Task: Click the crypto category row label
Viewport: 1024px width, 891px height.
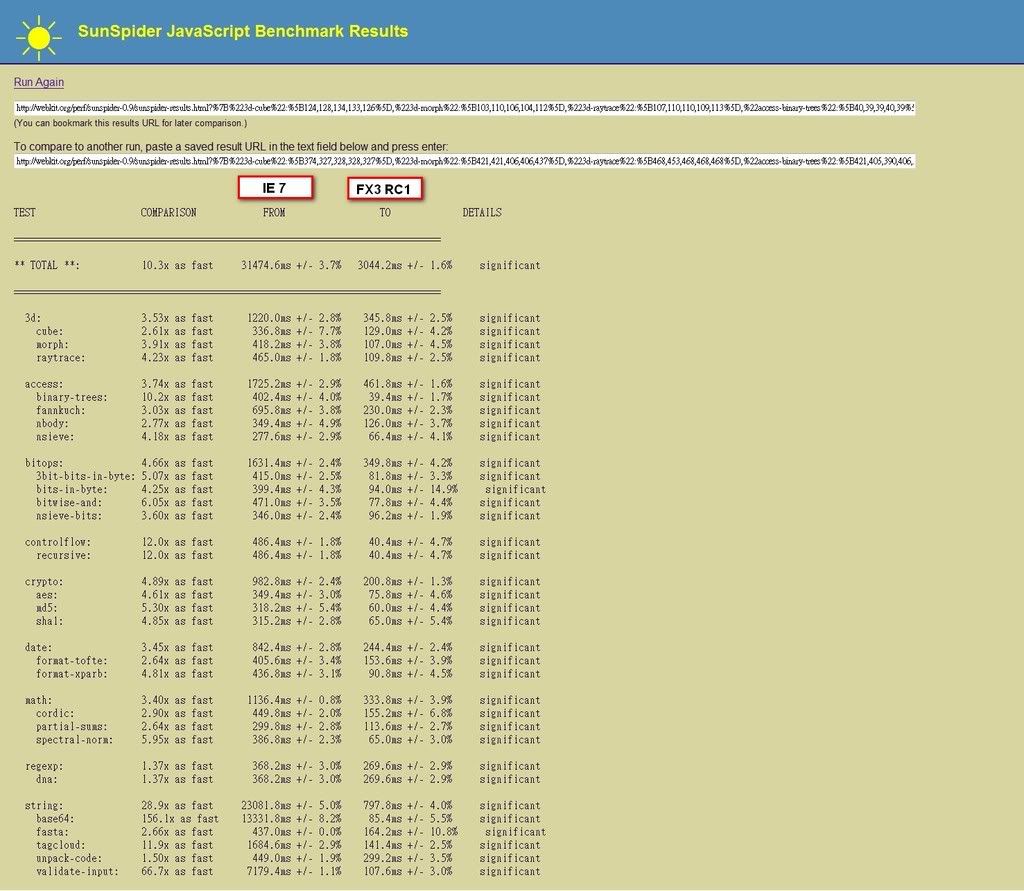Action: 45,582
